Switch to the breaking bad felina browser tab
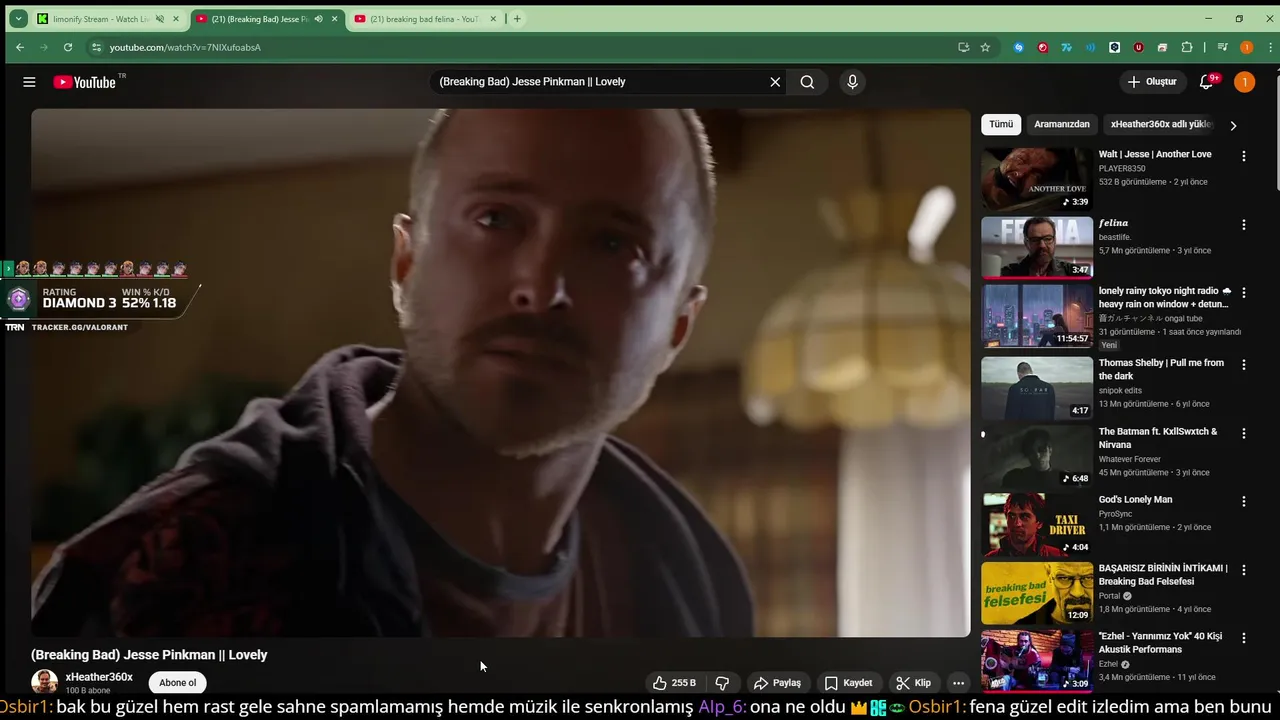1280x720 pixels. [426, 19]
